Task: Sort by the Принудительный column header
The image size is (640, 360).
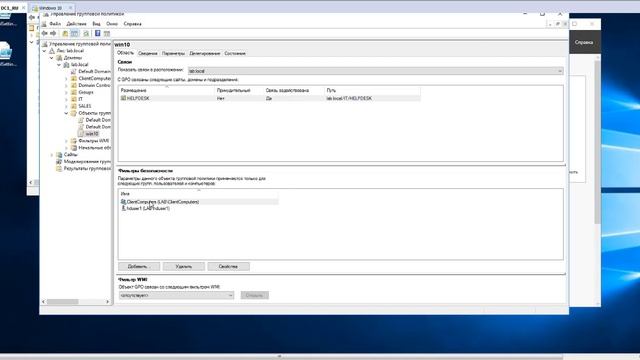Action: [239, 90]
